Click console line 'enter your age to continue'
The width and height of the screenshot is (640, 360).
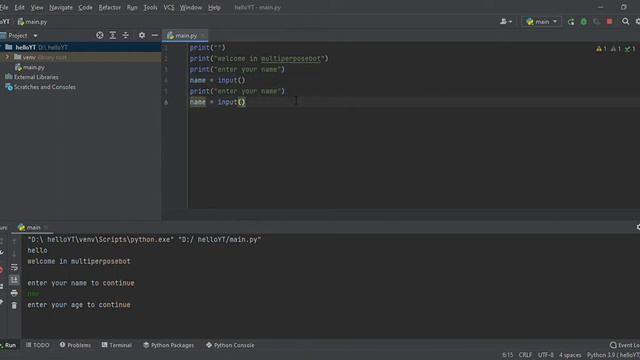[x=79, y=305]
